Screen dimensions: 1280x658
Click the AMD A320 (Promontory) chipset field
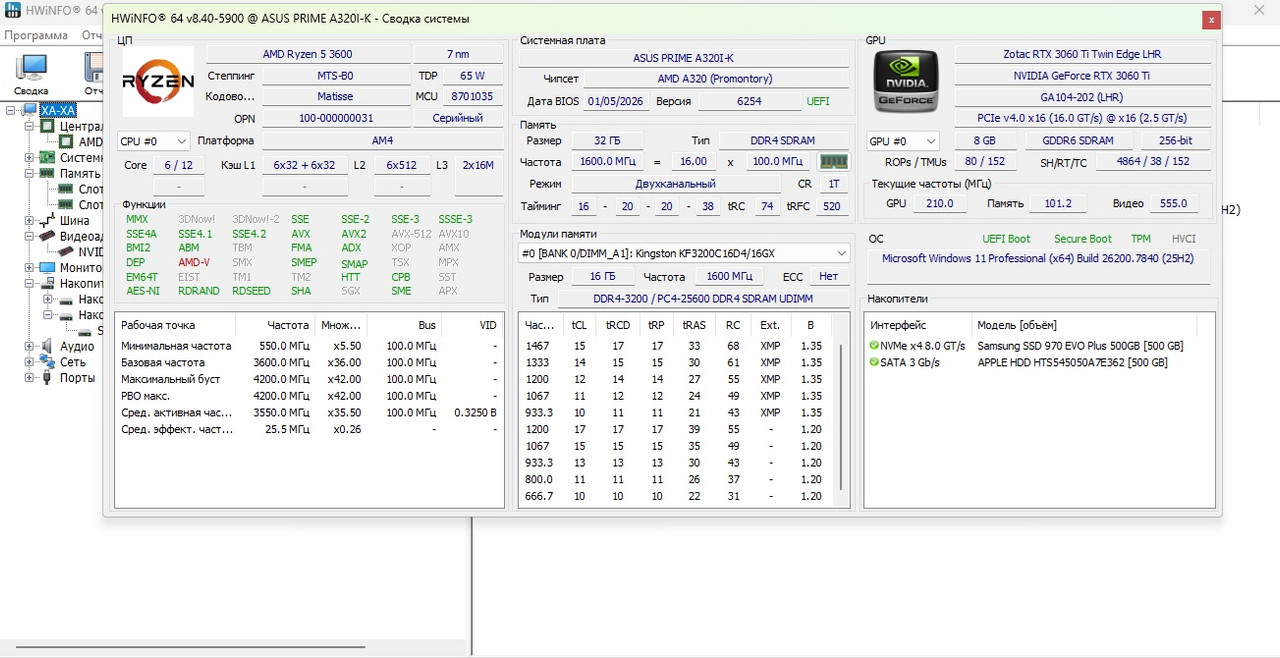[x=715, y=79]
